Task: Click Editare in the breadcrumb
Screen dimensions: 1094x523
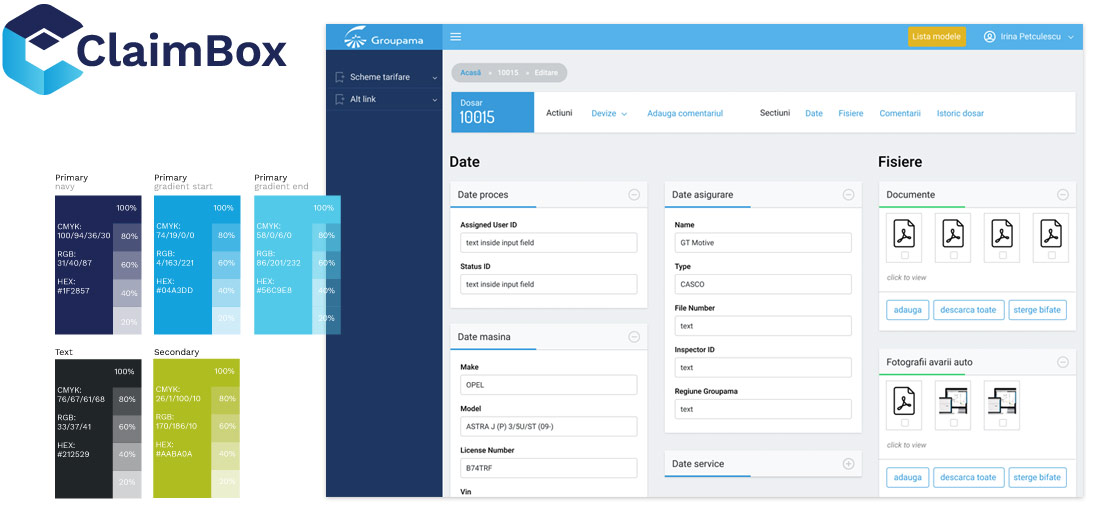Action: tap(546, 73)
